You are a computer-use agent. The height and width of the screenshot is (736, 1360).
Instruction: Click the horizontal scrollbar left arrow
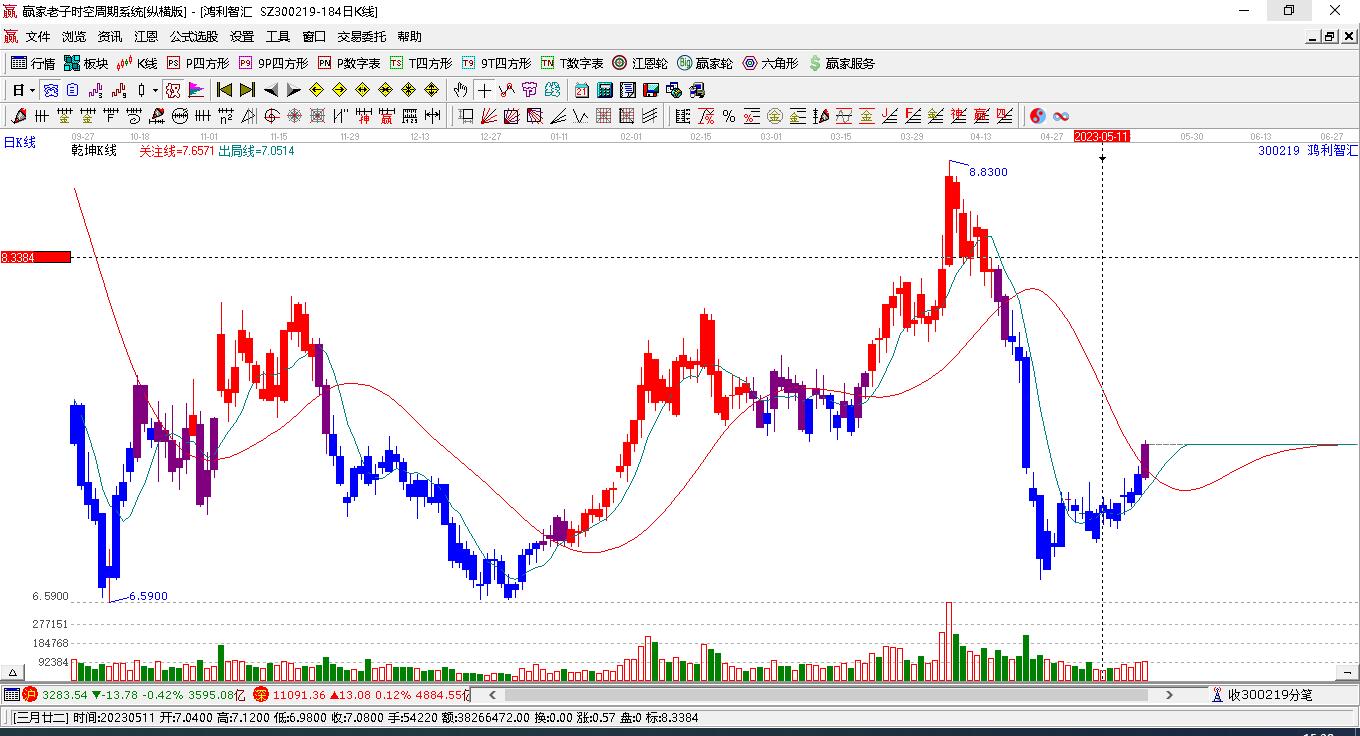(x=491, y=694)
